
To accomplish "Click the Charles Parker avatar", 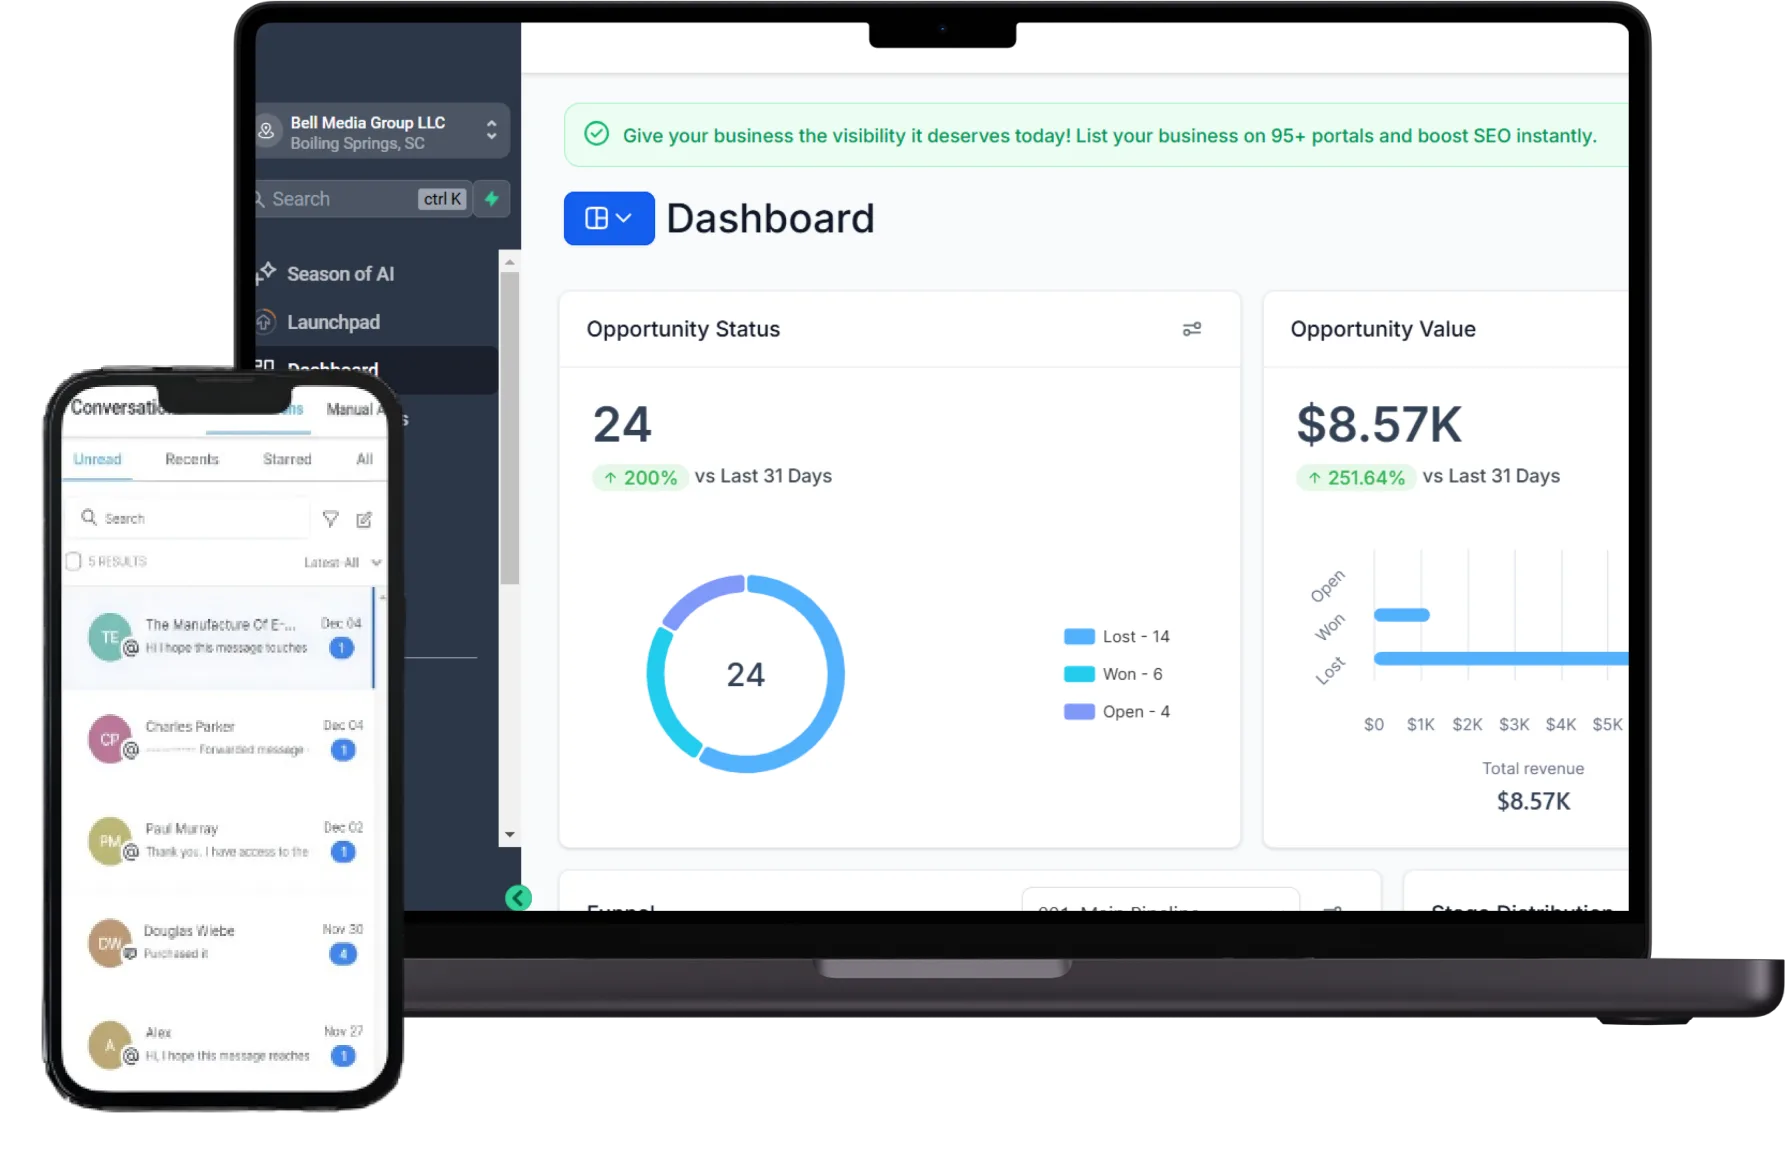I will tap(110, 739).
